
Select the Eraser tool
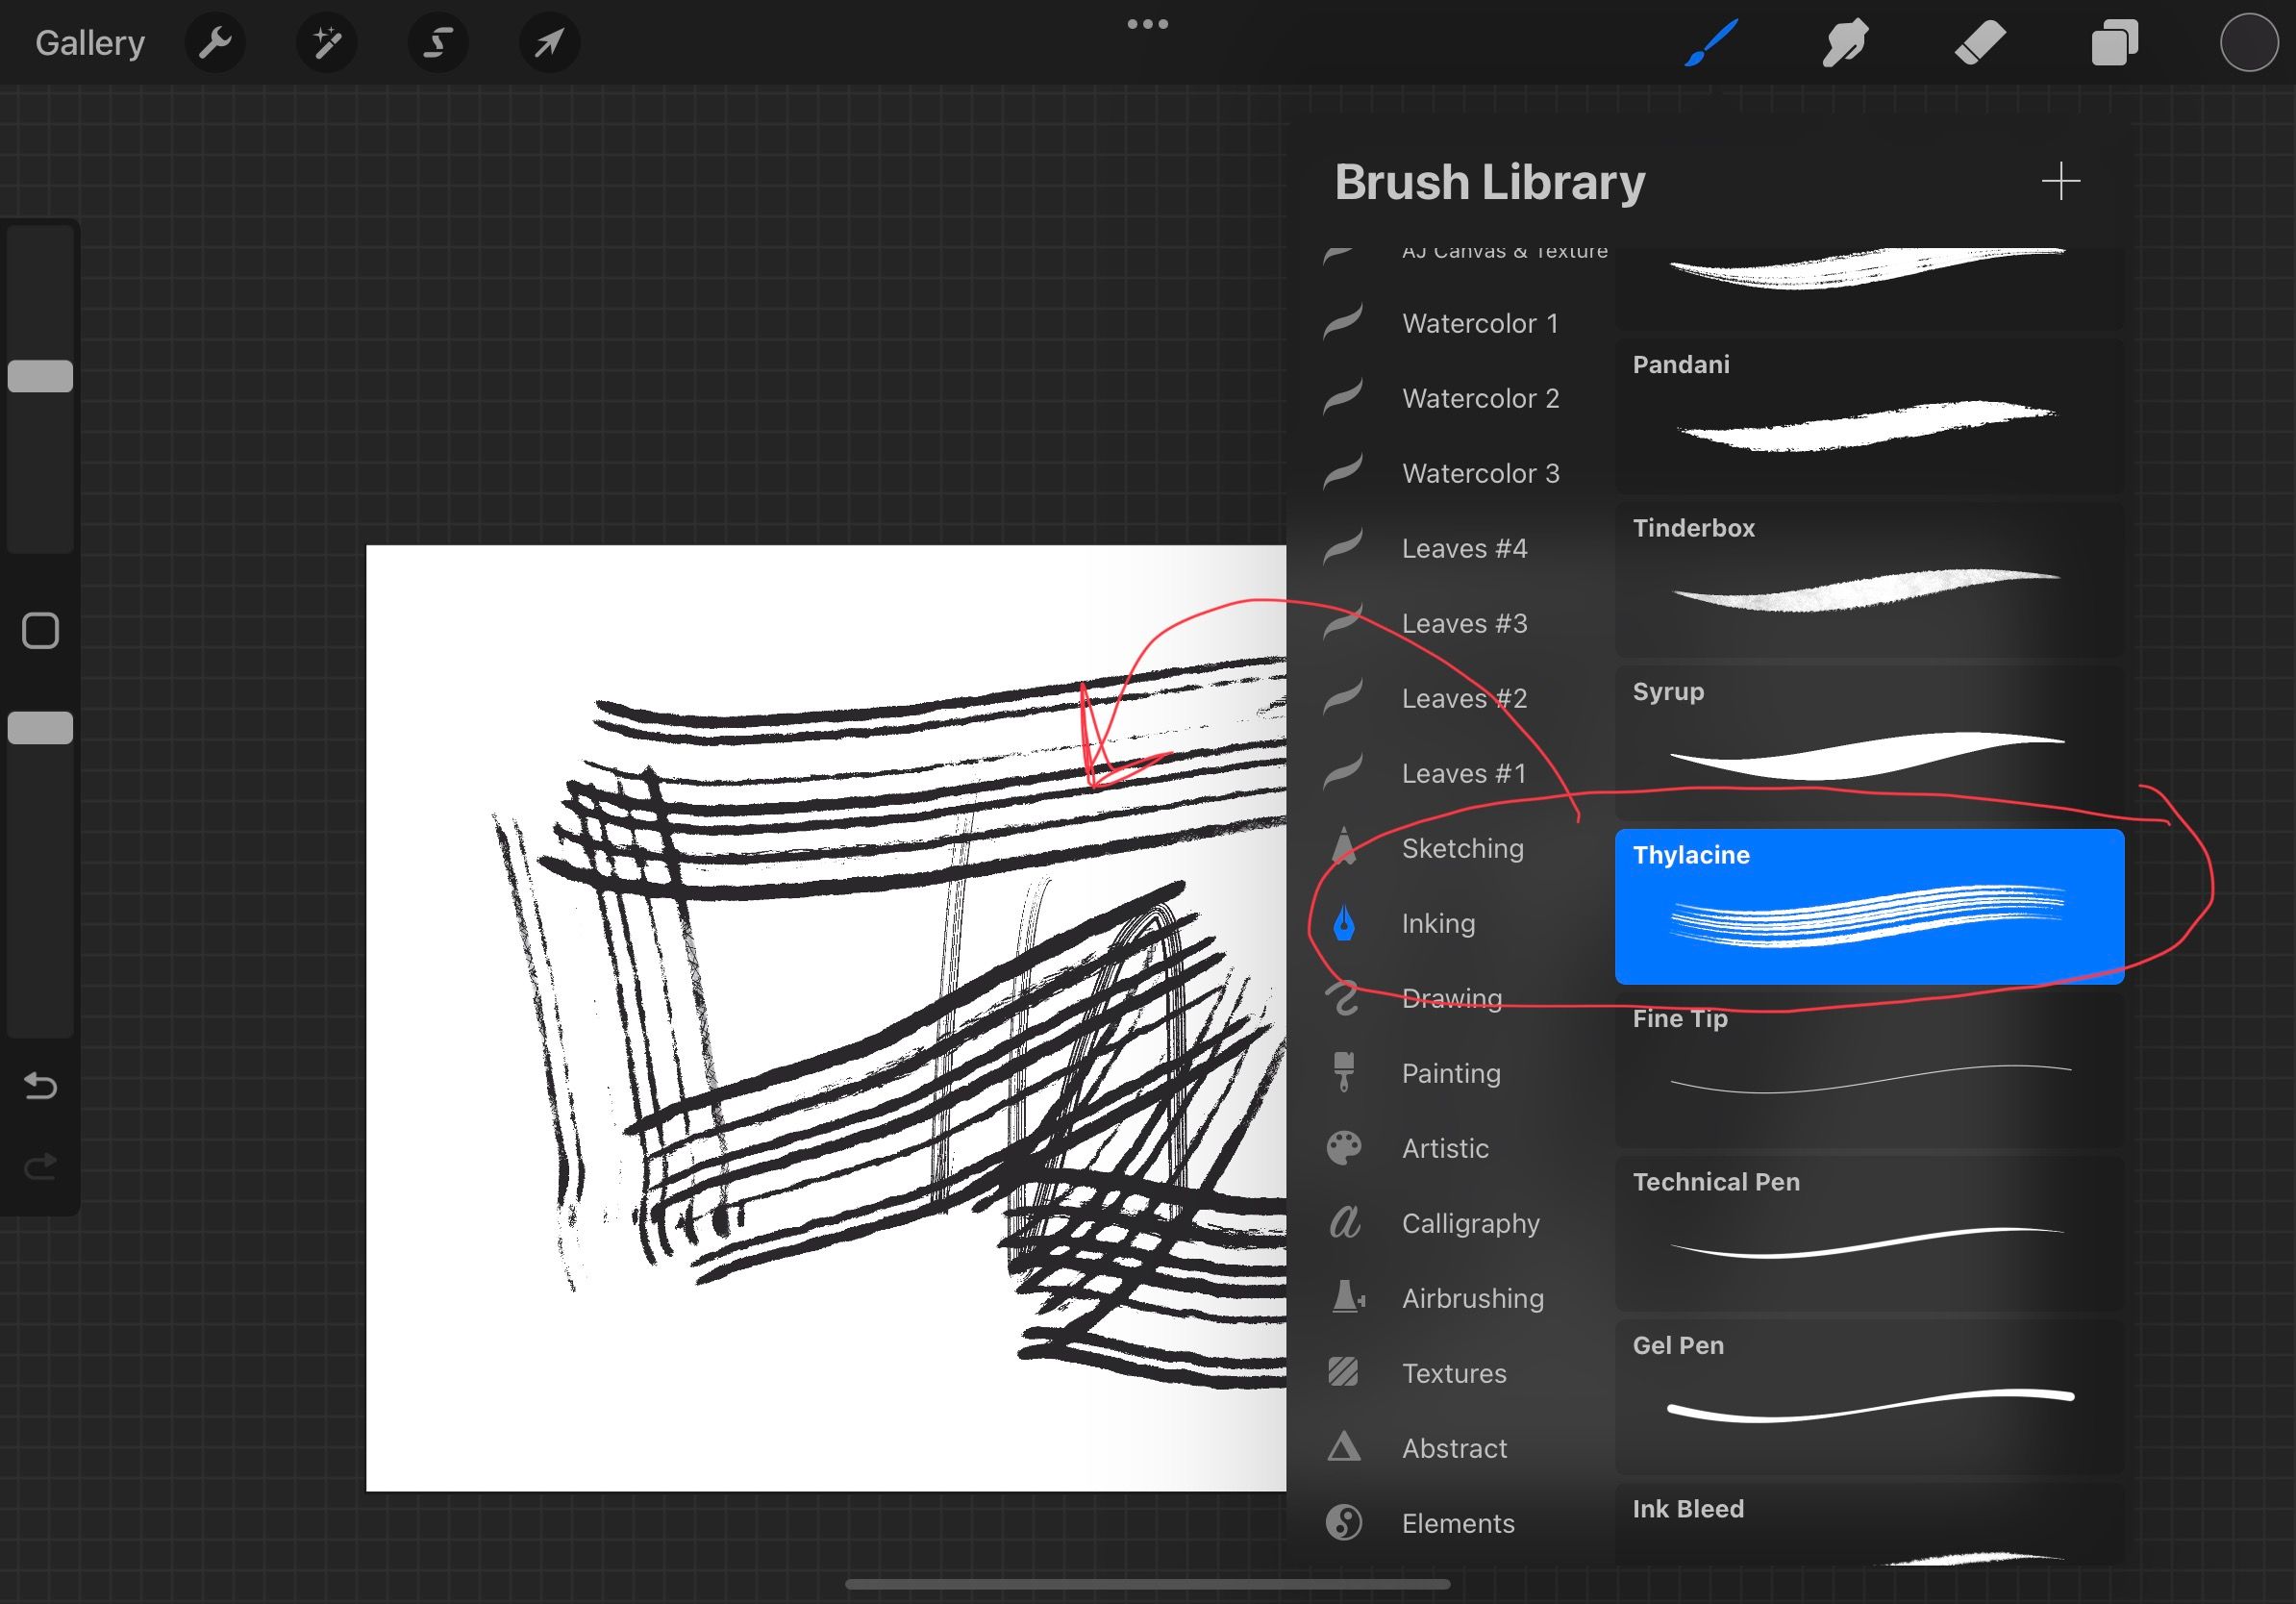(1980, 43)
